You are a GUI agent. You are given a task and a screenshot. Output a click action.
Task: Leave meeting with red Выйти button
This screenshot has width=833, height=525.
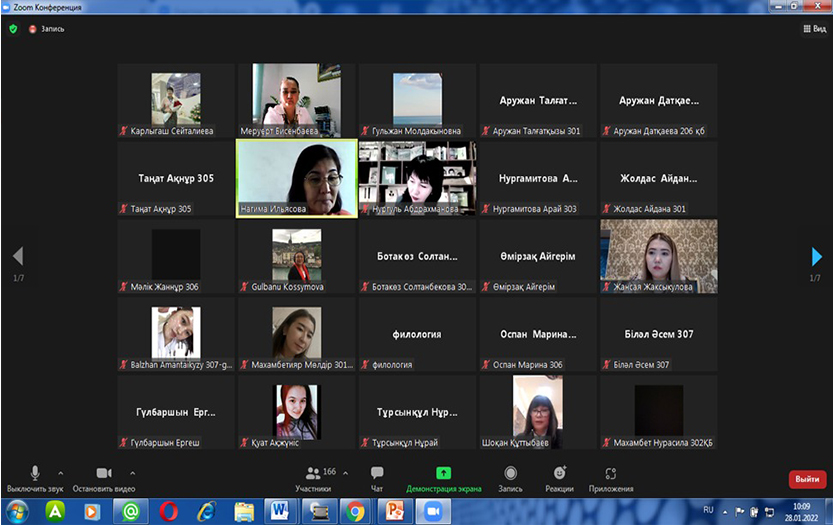click(x=807, y=479)
